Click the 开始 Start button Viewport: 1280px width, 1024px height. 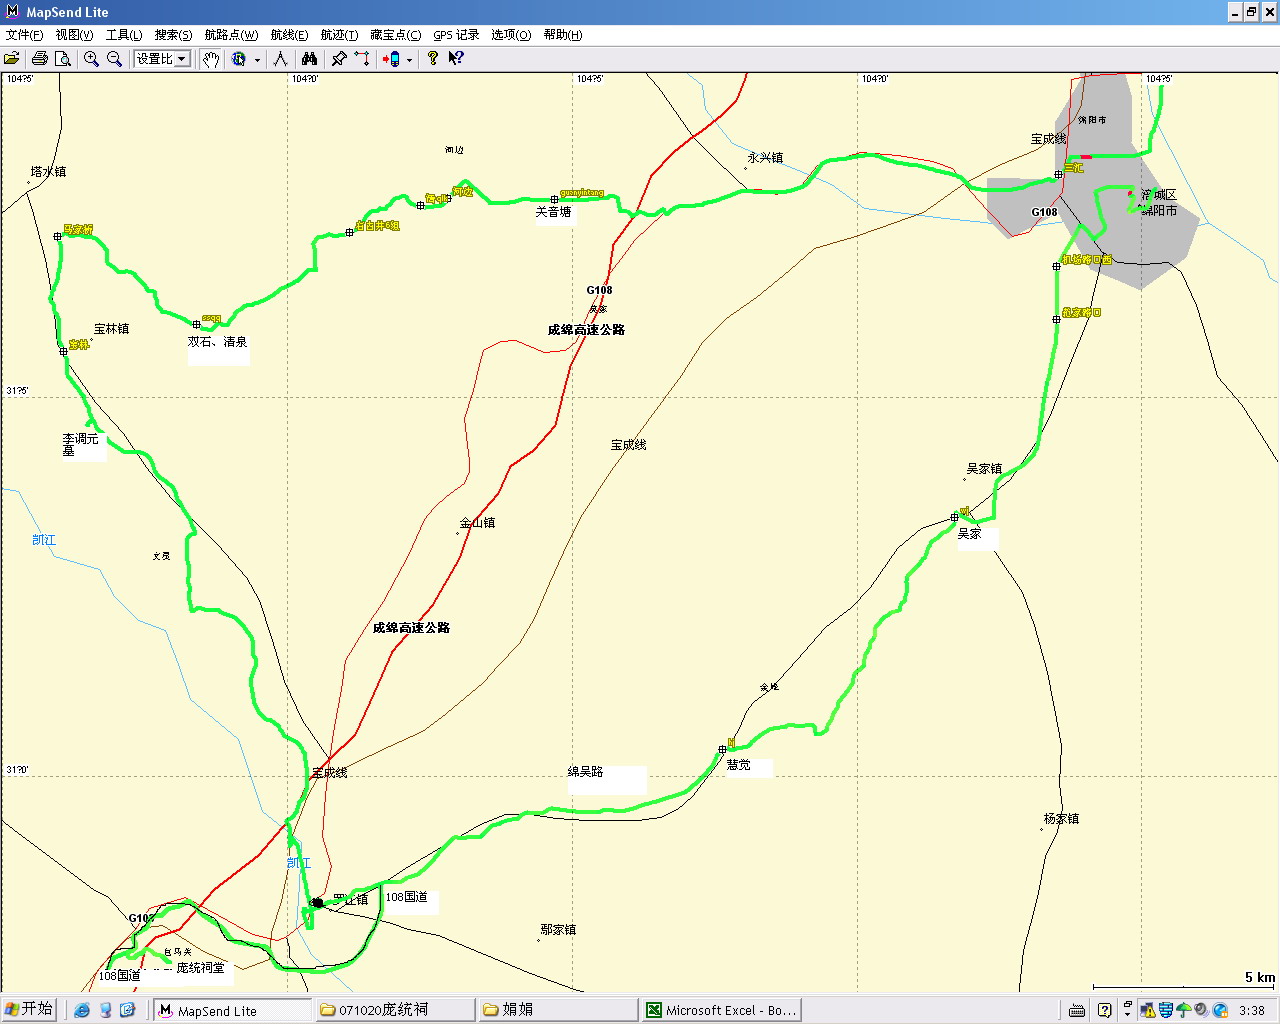click(29, 1009)
